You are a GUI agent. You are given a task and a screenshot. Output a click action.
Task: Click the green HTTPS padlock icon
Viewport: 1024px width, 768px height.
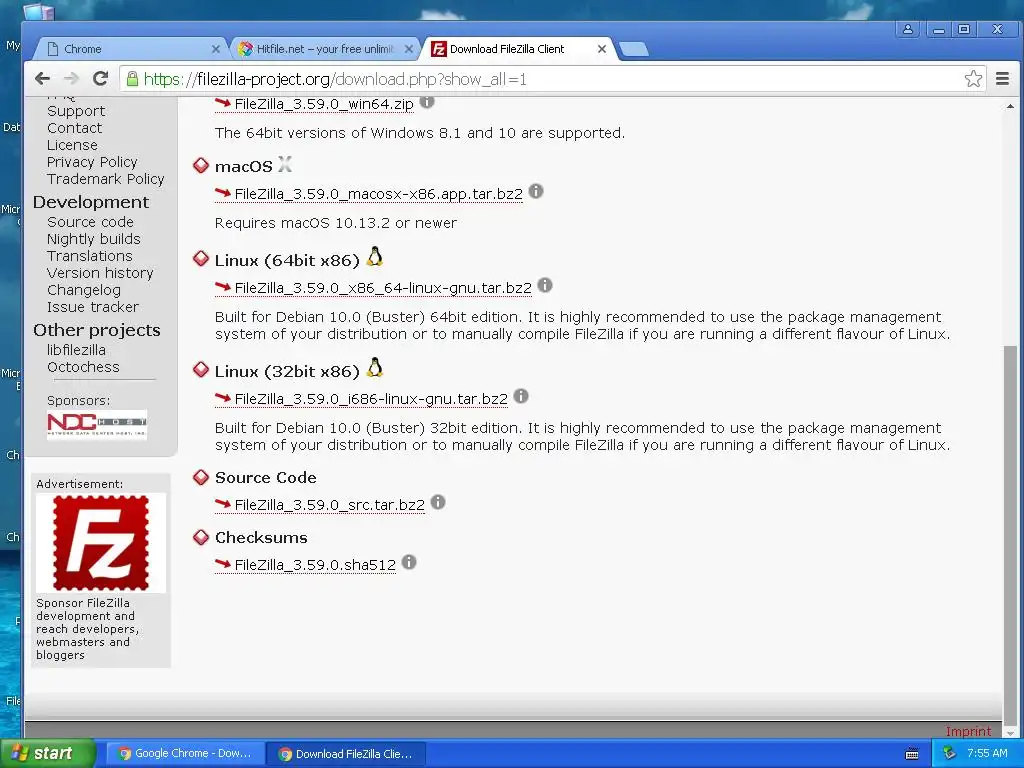[x=132, y=79]
